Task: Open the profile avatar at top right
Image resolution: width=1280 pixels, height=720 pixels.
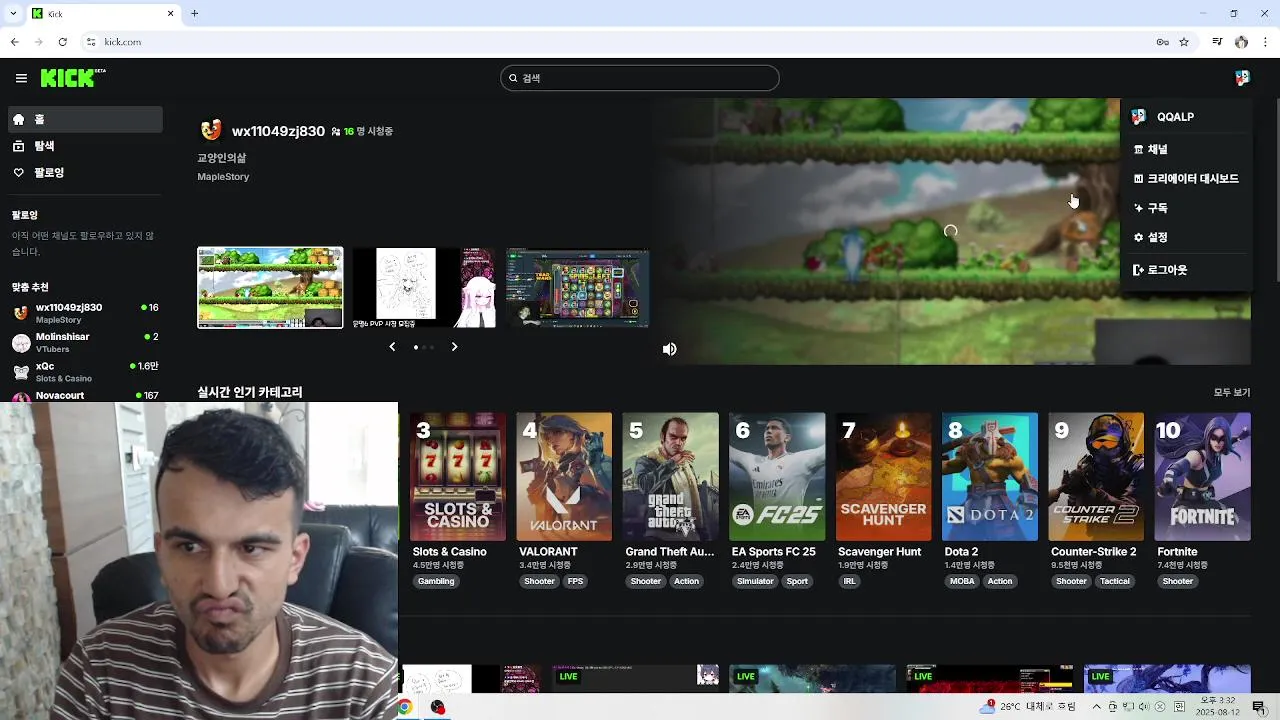Action: click(x=1242, y=78)
